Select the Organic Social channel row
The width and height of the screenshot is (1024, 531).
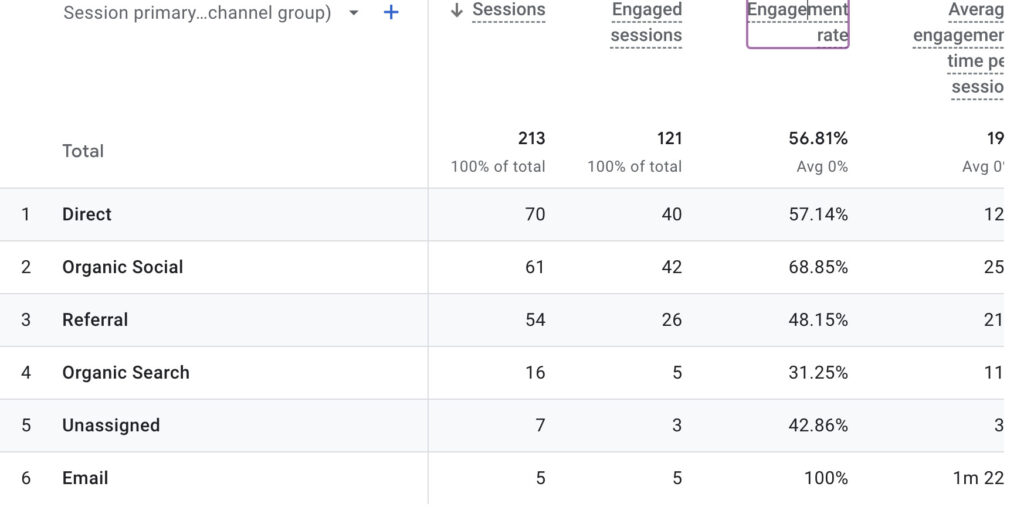122,267
